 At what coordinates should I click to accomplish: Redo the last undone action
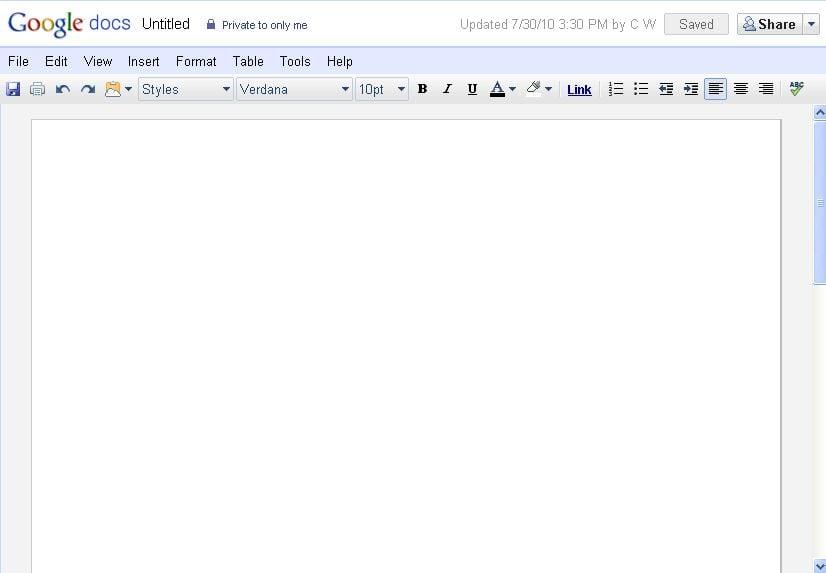(x=88, y=89)
